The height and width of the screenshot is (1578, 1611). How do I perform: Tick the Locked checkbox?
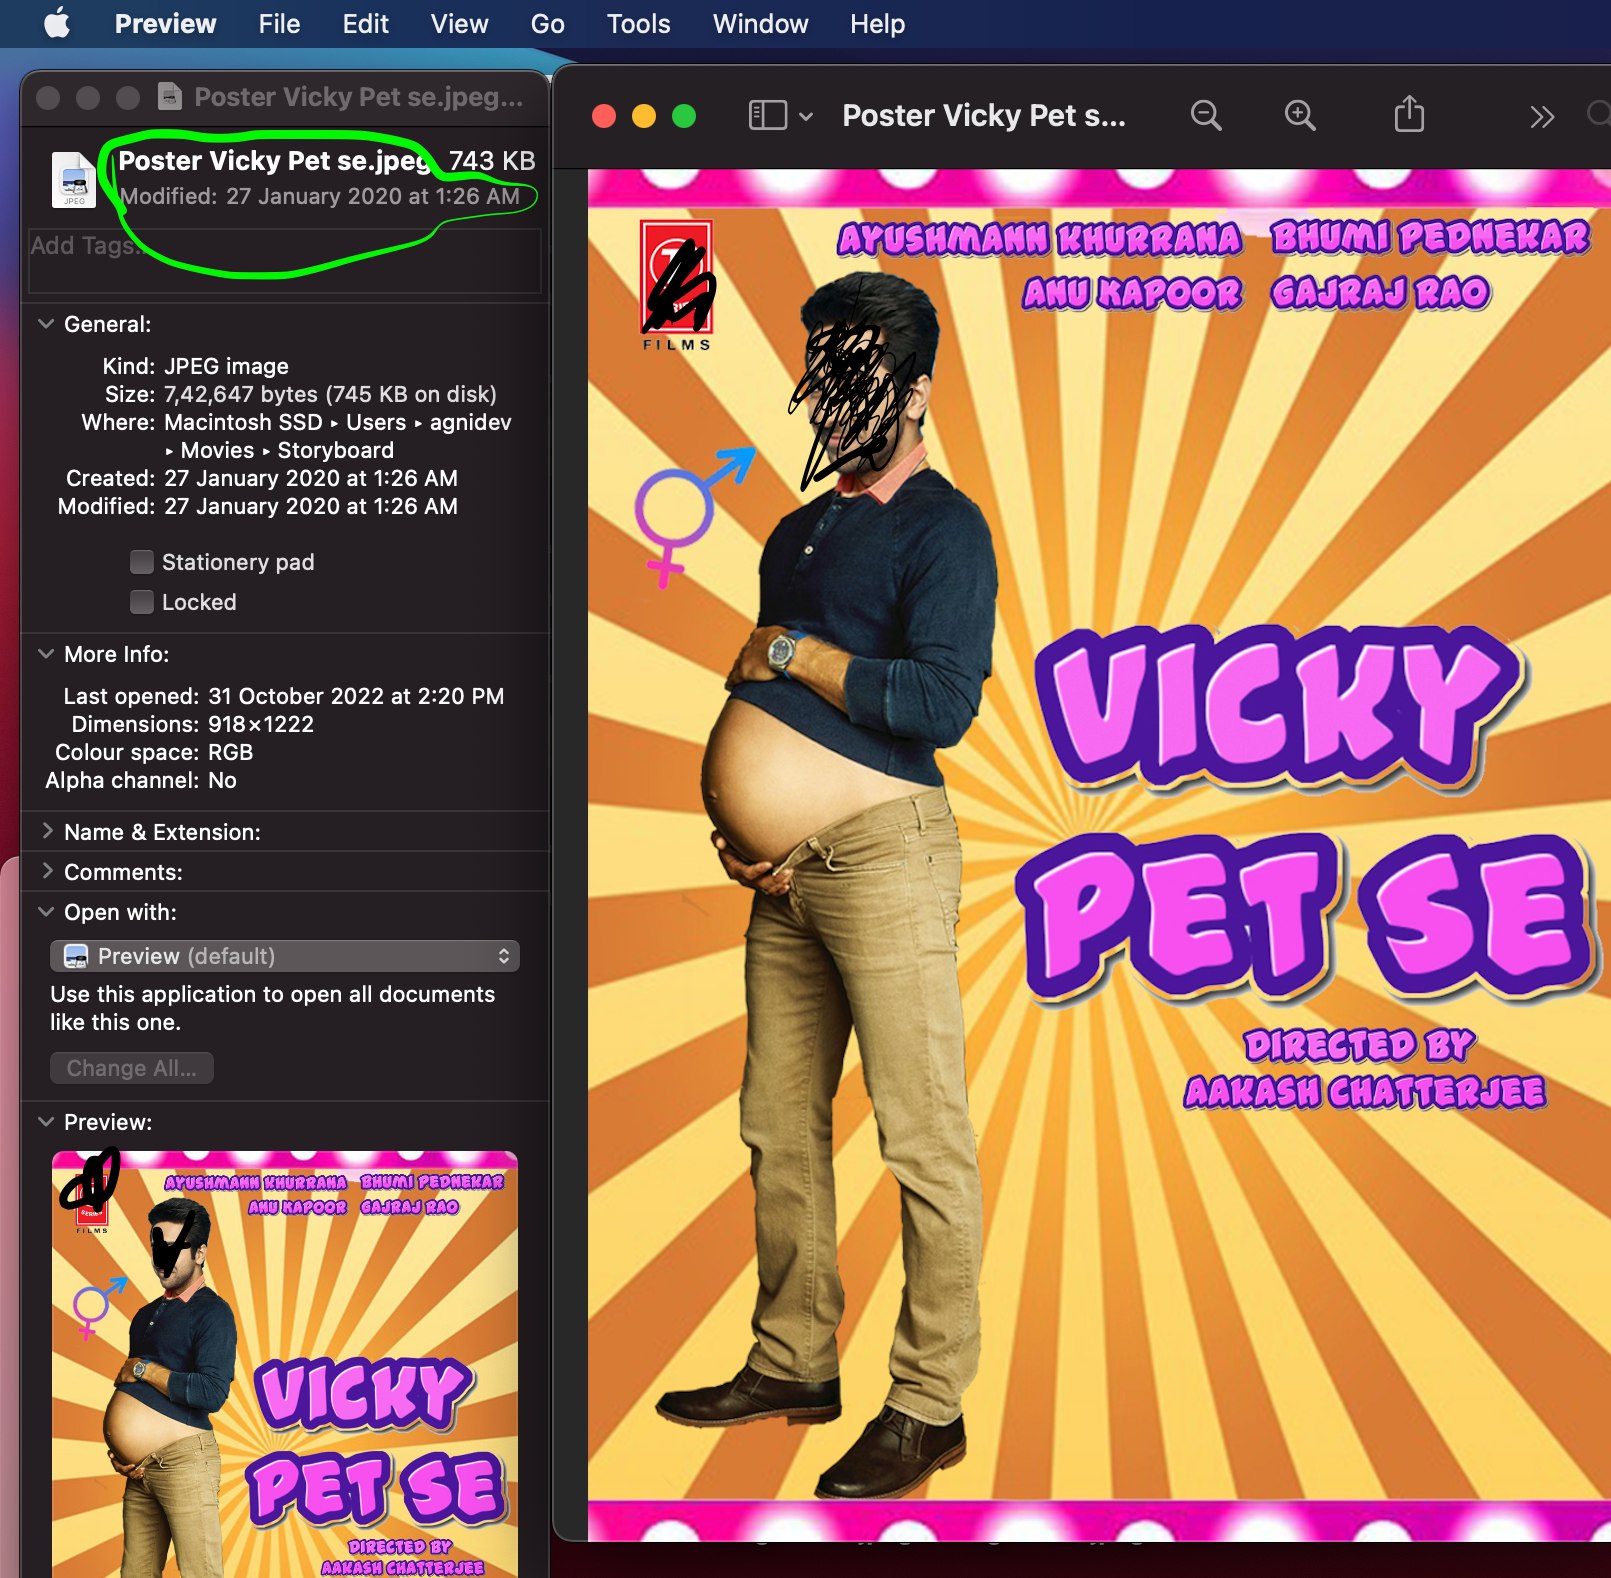point(142,602)
